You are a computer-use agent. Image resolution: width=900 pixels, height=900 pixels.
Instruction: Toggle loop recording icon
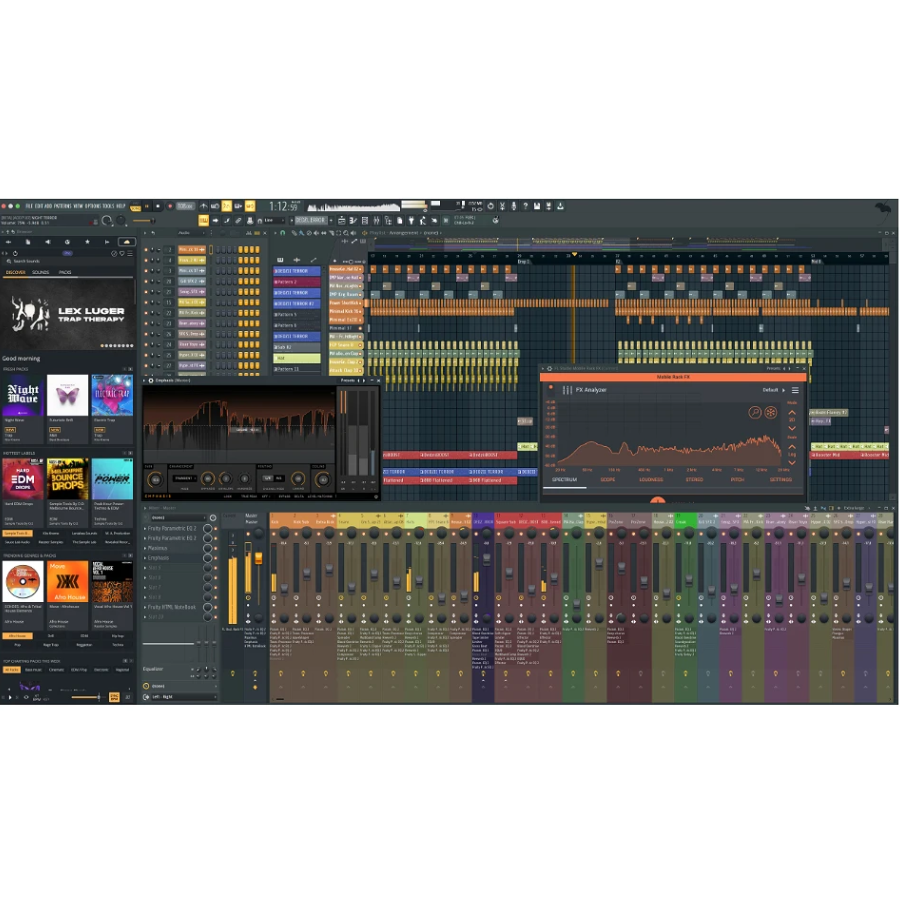[250, 205]
